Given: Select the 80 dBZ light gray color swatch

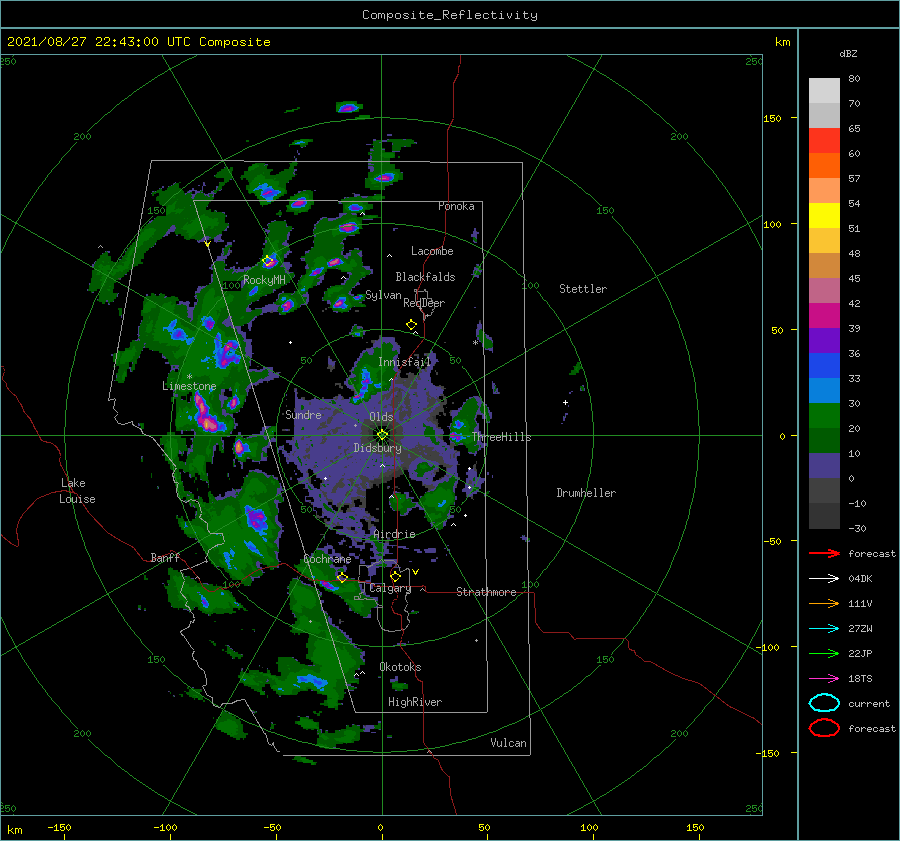Looking at the screenshot, I should click(824, 91).
